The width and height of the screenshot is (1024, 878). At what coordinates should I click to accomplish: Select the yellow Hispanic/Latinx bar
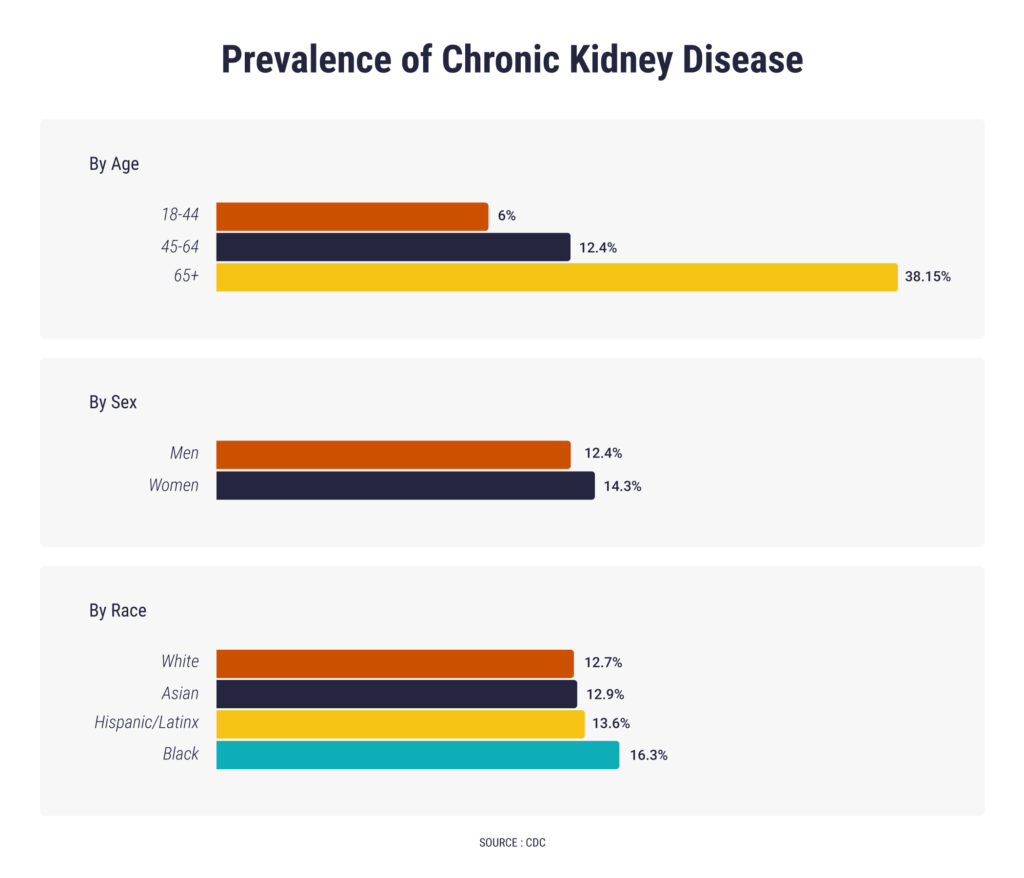pyautogui.click(x=400, y=724)
